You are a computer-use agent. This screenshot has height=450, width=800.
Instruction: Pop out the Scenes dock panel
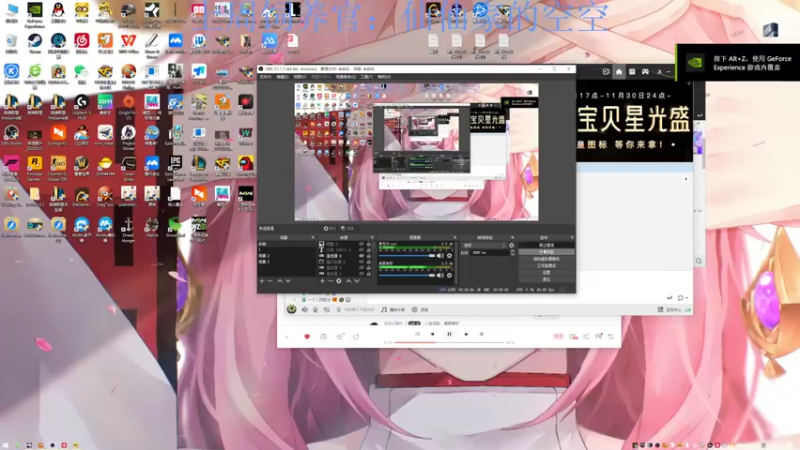[x=313, y=238]
